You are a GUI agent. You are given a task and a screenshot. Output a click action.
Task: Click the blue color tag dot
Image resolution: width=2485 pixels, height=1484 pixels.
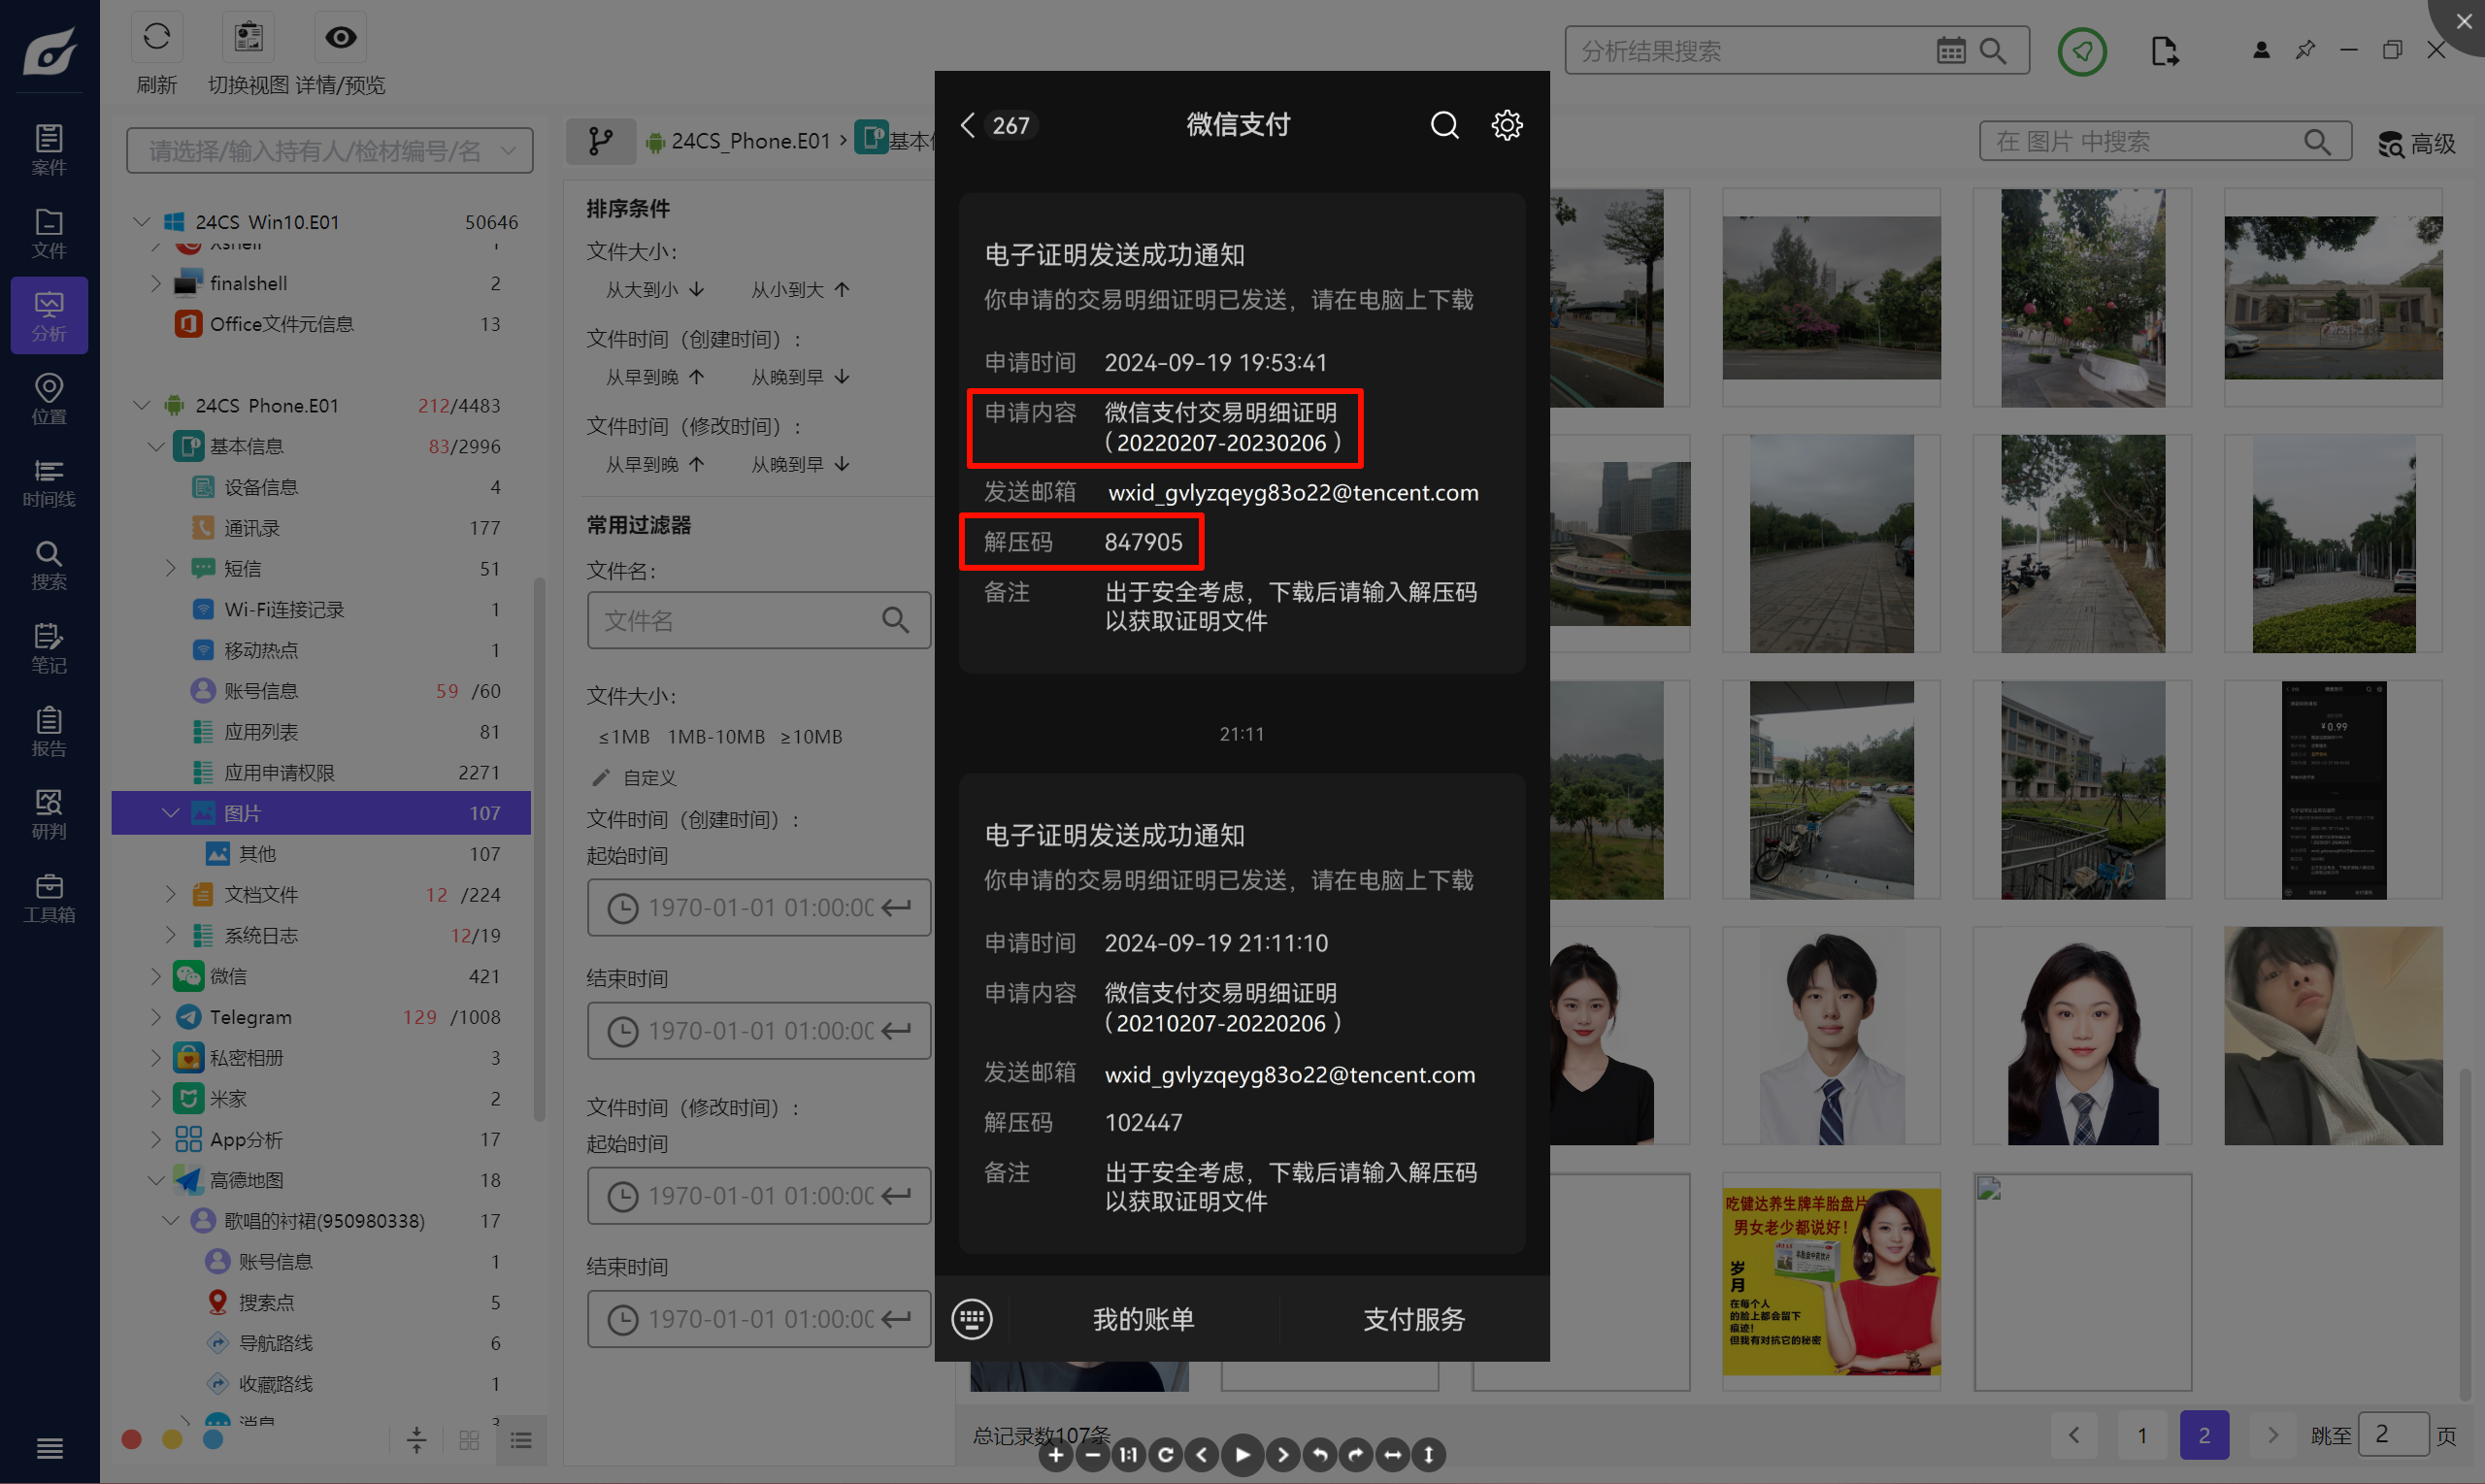[x=213, y=1439]
